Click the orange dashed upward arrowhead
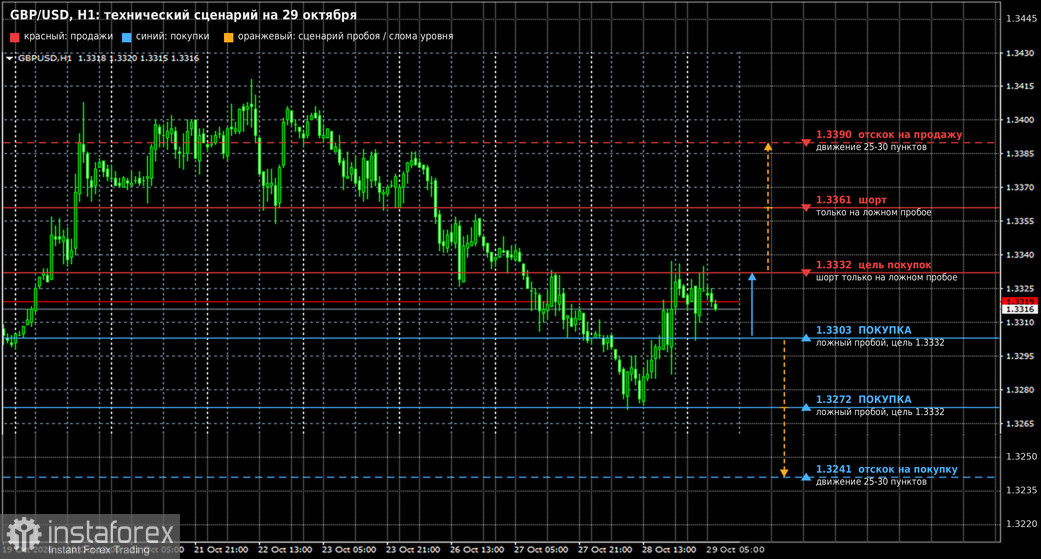 768,147
